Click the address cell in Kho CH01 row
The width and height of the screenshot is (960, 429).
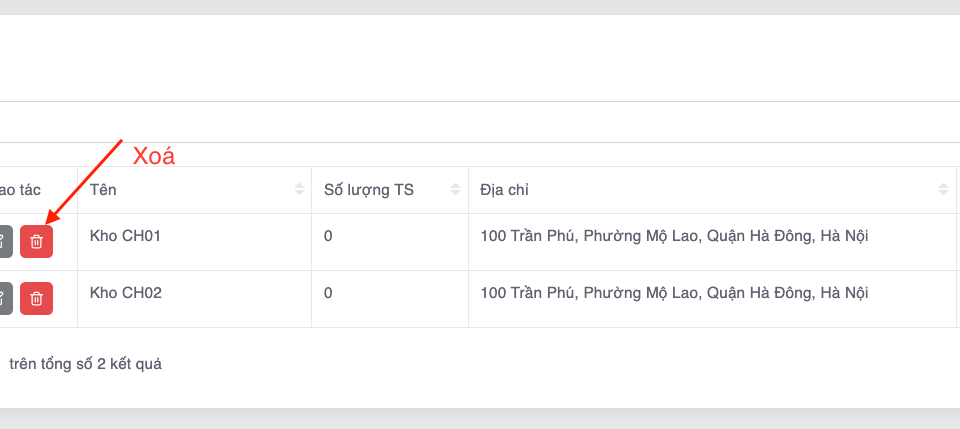pos(674,237)
